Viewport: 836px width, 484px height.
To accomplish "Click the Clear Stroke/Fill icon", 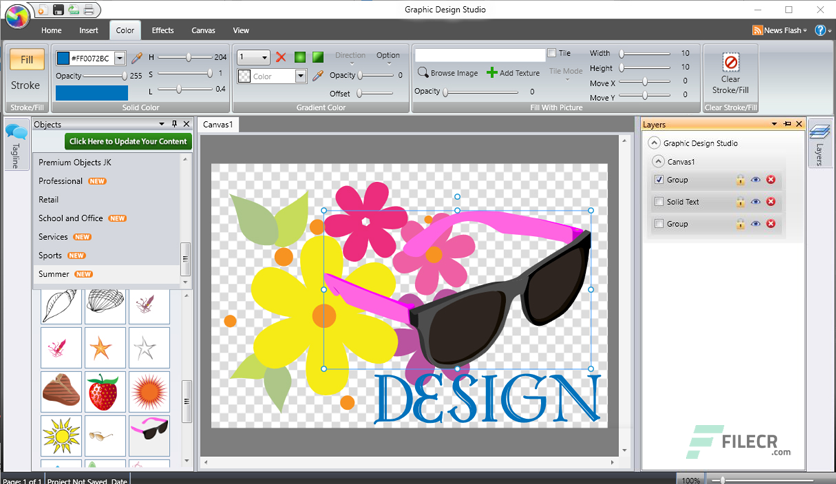I will (730, 62).
